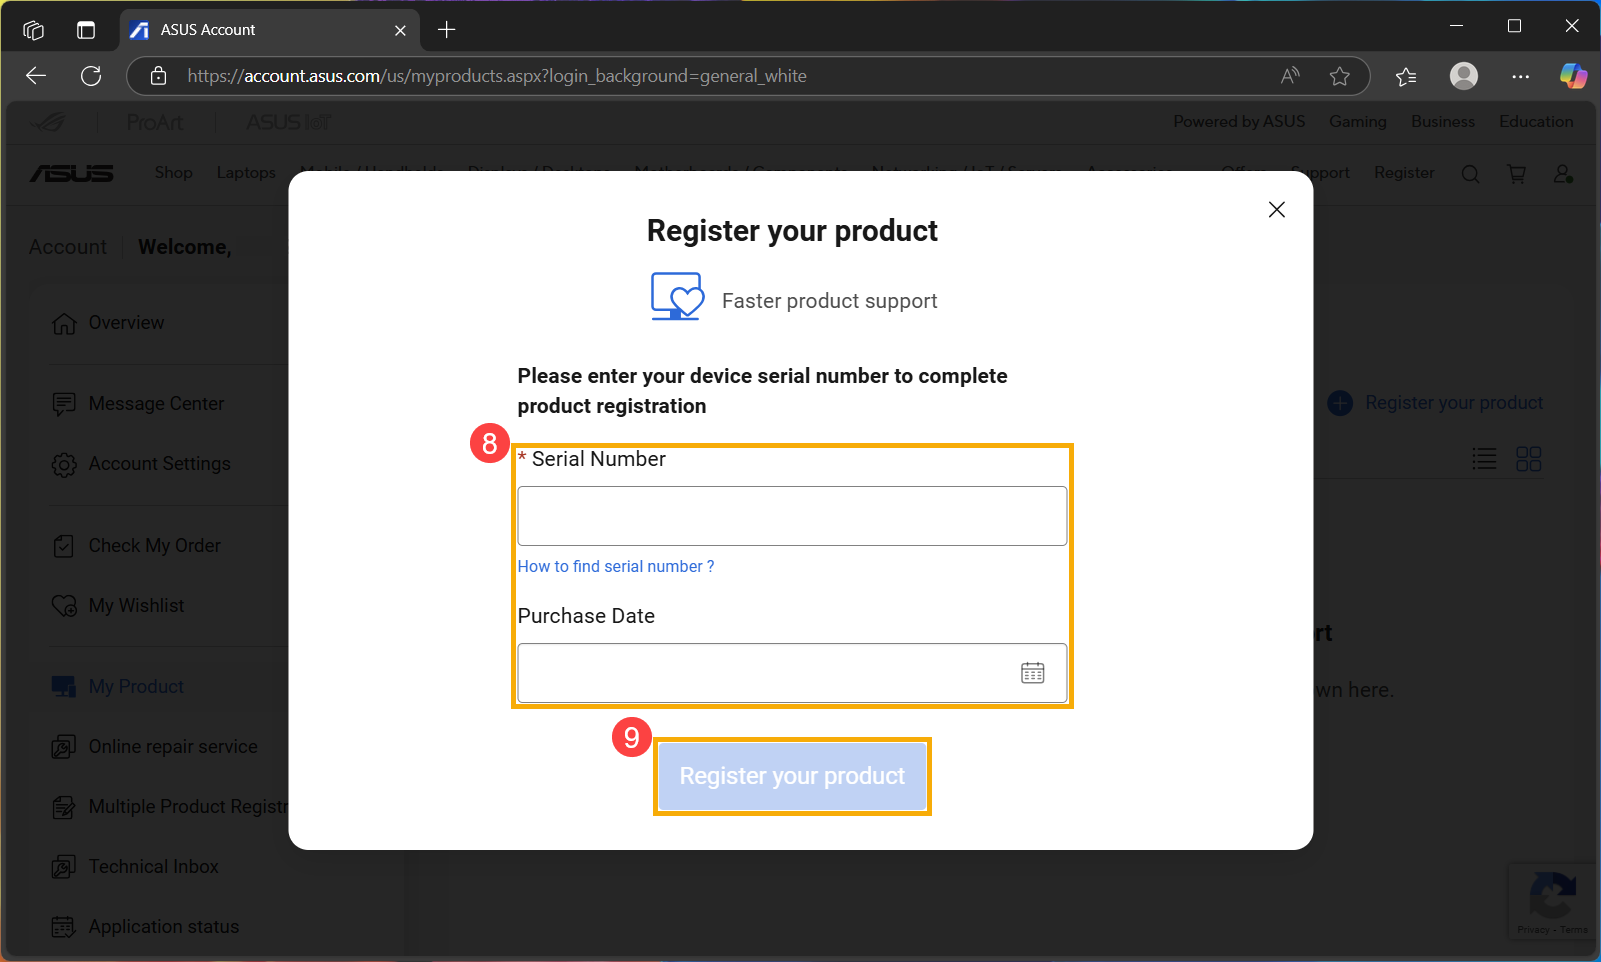Switch to grid view layout
The height and width of the screenshot is (962, 1601).
pos(1529,459)
